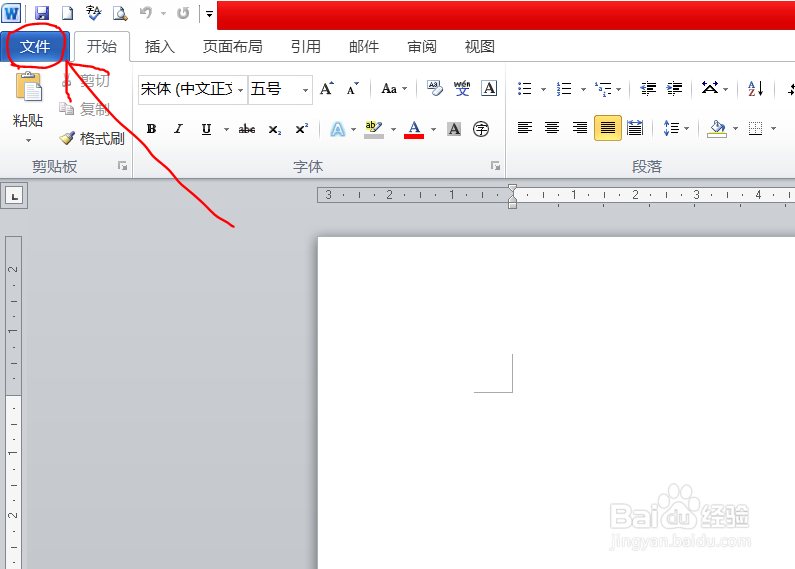Image resolution: width=795 pixels, height=569 pixels.
Task: Click the increase indent icon
Action: click(674, 89)
